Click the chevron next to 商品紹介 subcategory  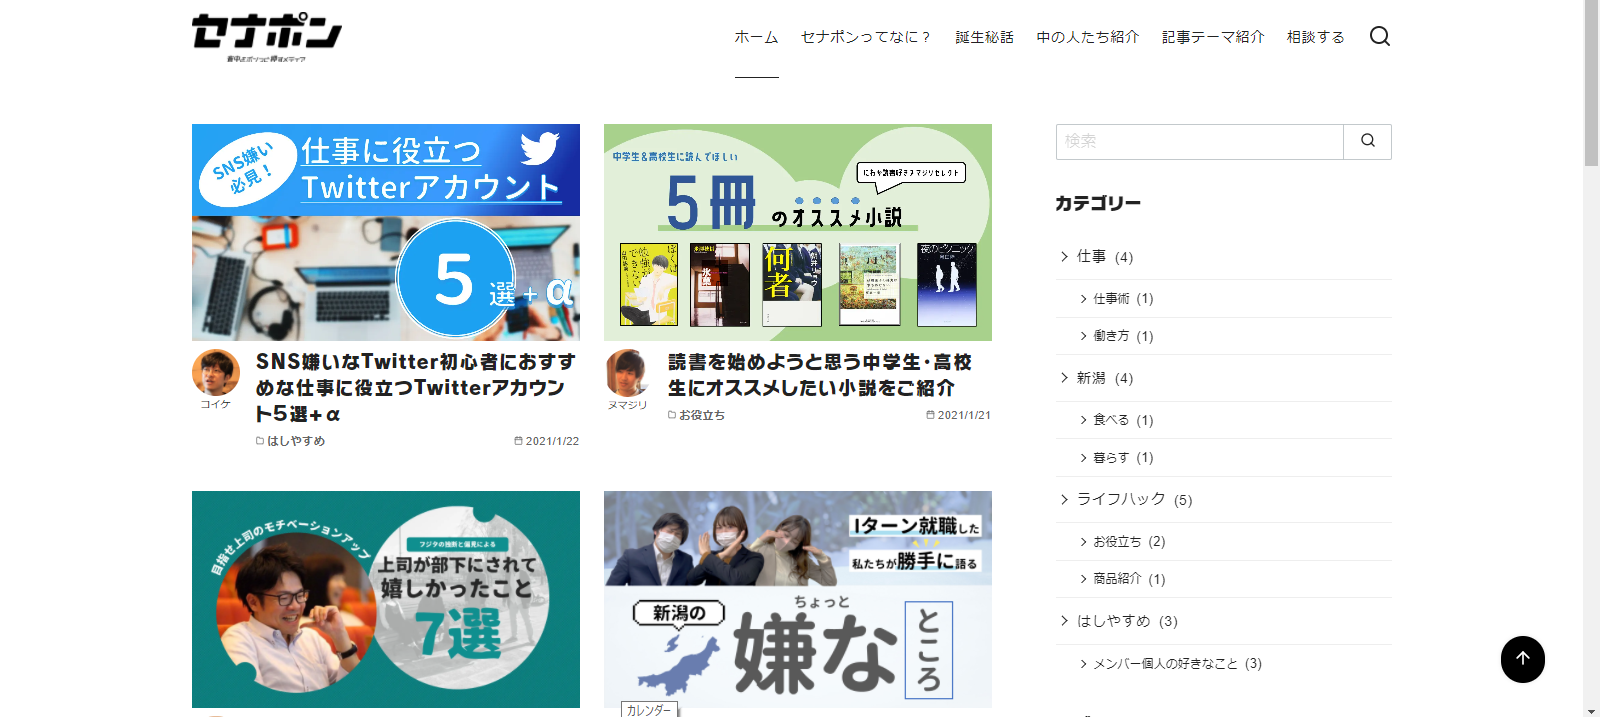pyautogui.click(x=1083, y=579)
